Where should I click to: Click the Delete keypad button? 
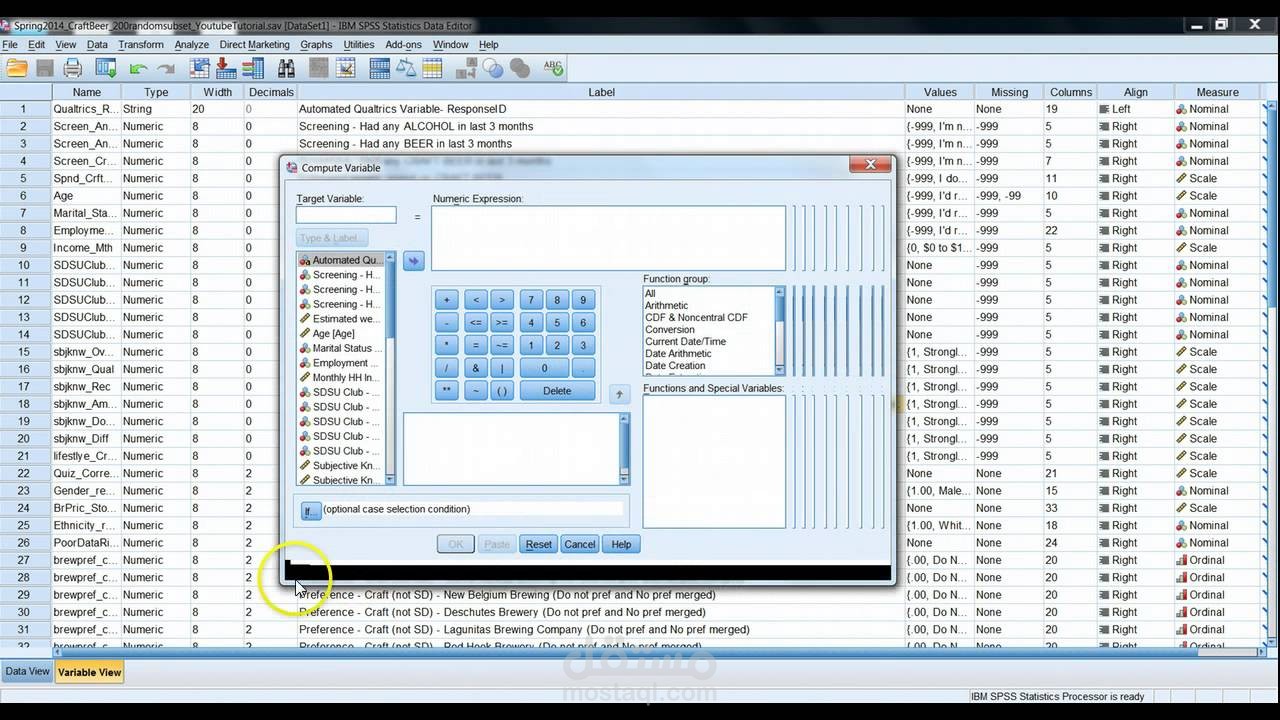pyautogui.click(x=557, y=391)
